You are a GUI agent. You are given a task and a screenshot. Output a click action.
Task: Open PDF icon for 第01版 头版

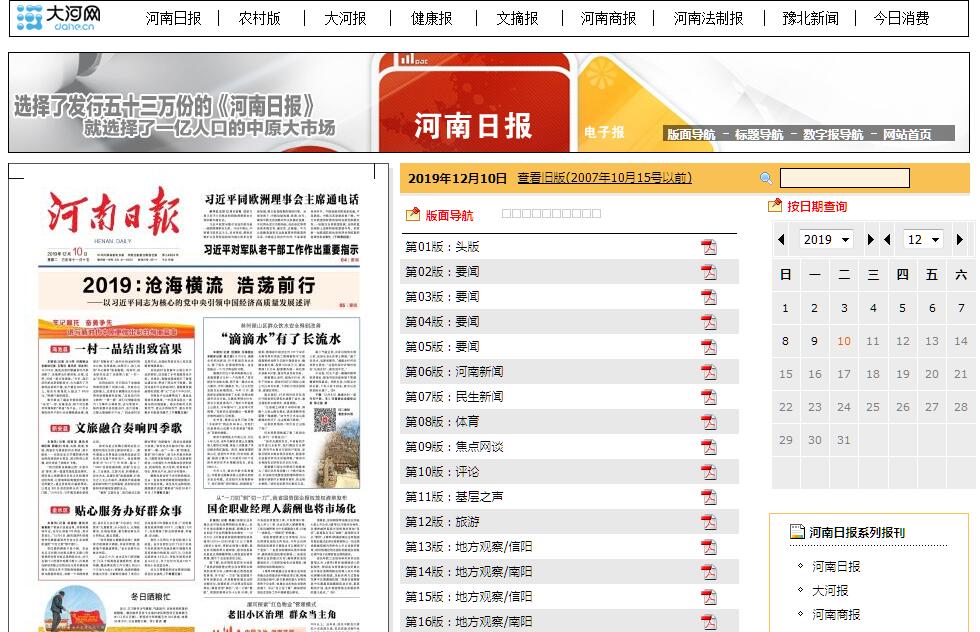point(709,247)
